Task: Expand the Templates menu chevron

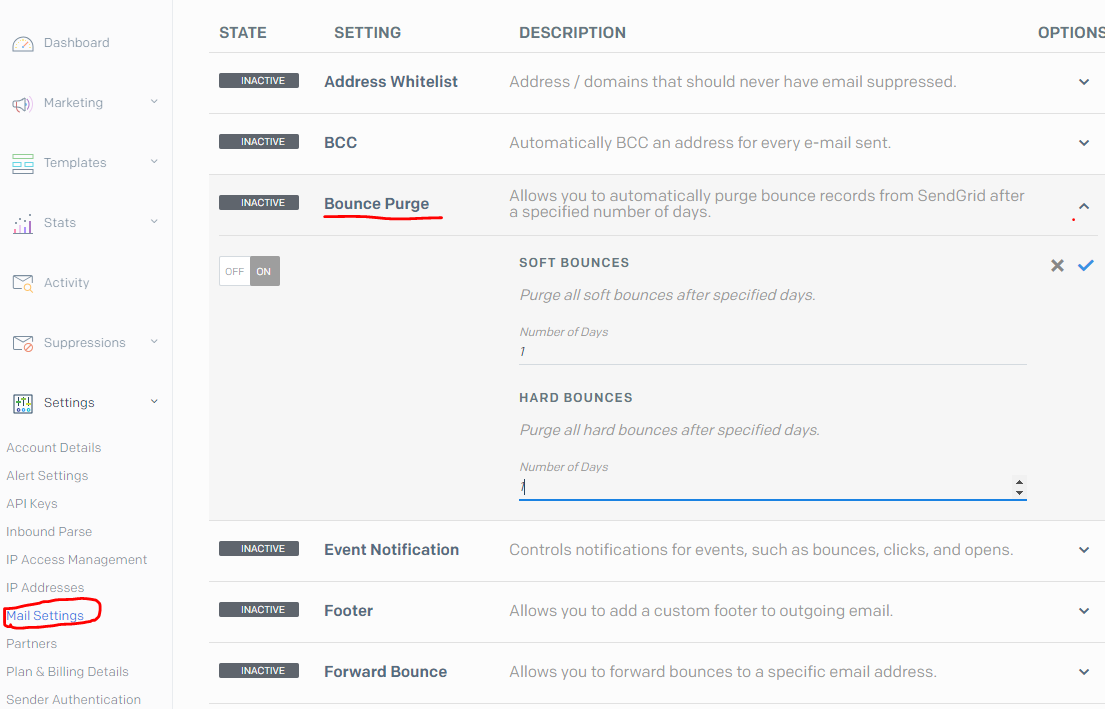Action: (154, 162)
